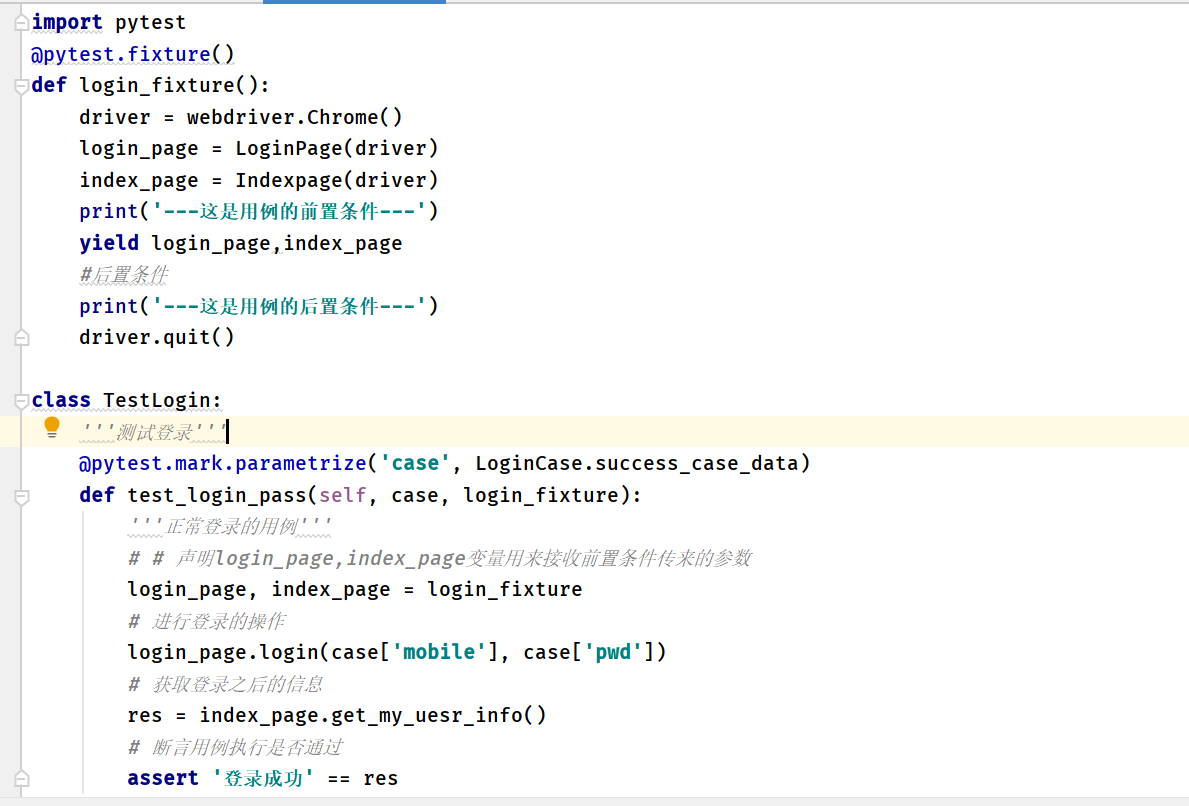Click the blue scrollbar strip at the top
Image resolution: width=1189 pixels, height=806 pixels.
[354, 3]
